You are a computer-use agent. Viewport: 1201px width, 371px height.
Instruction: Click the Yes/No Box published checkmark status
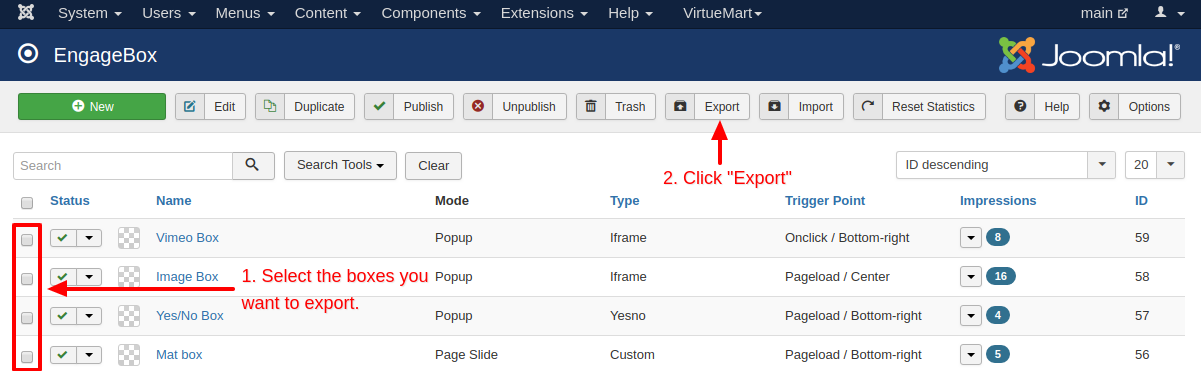(x=63, y=316)
